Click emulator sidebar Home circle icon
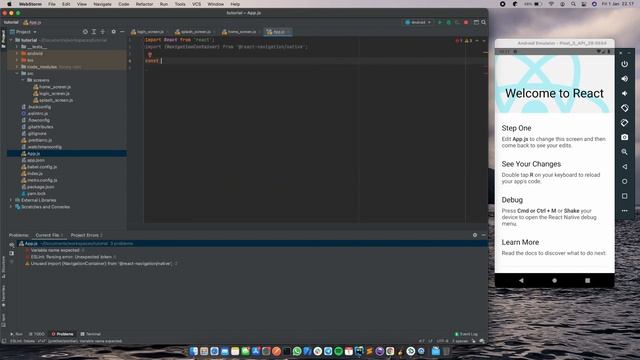Viewport: 640px width, 360px height. click(x=624, y=181)
